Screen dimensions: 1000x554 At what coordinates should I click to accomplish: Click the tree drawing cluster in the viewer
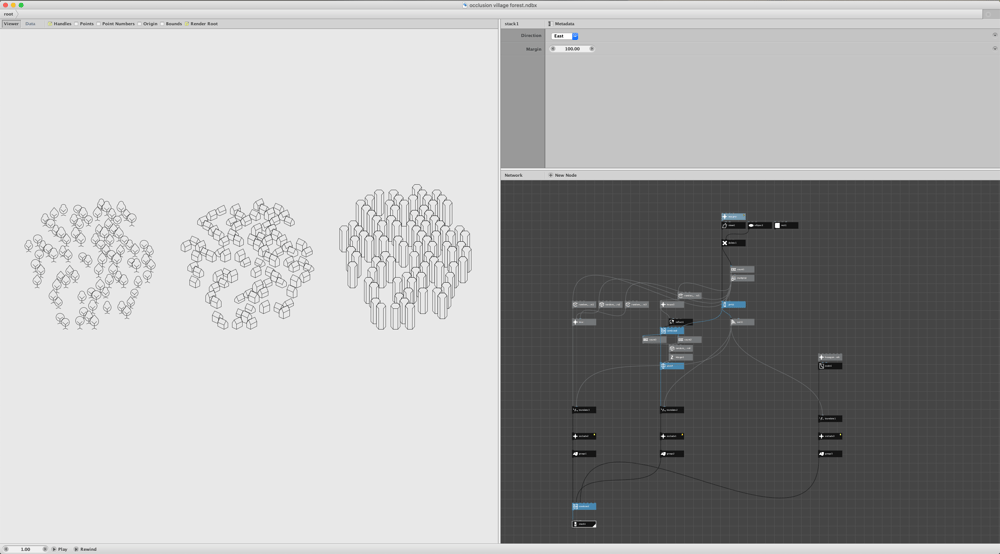pyautogui.click(x=90, y=264)
